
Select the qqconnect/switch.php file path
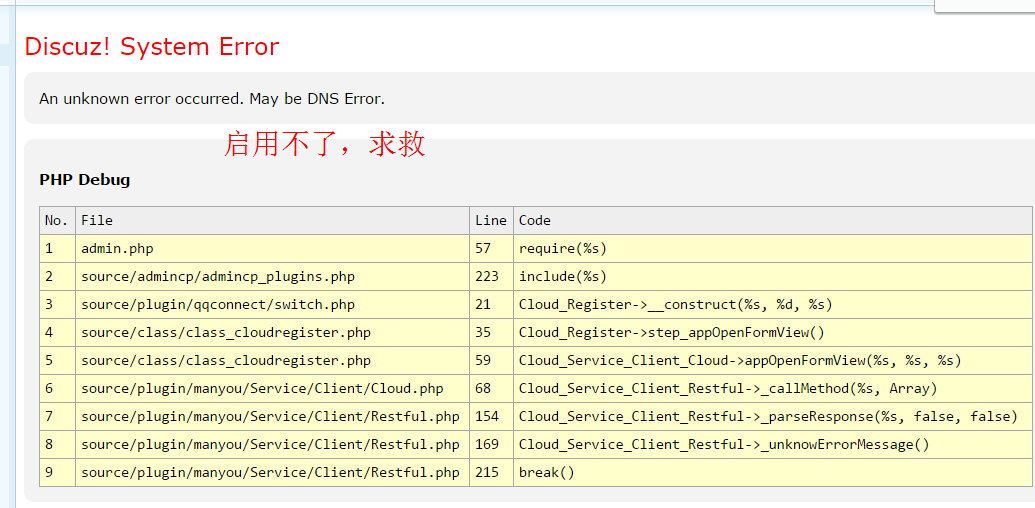click(x=218, y=304)
